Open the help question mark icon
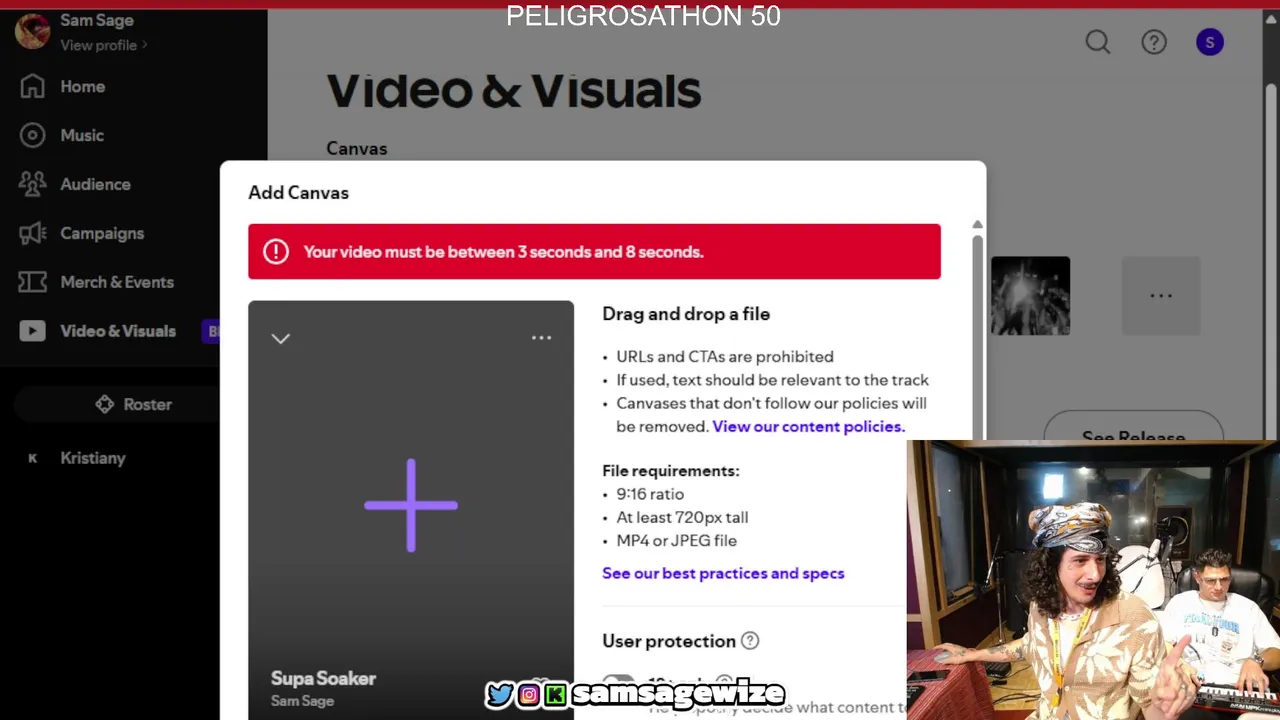This screenshot has height=720, width=1280. pos(1154,42)
